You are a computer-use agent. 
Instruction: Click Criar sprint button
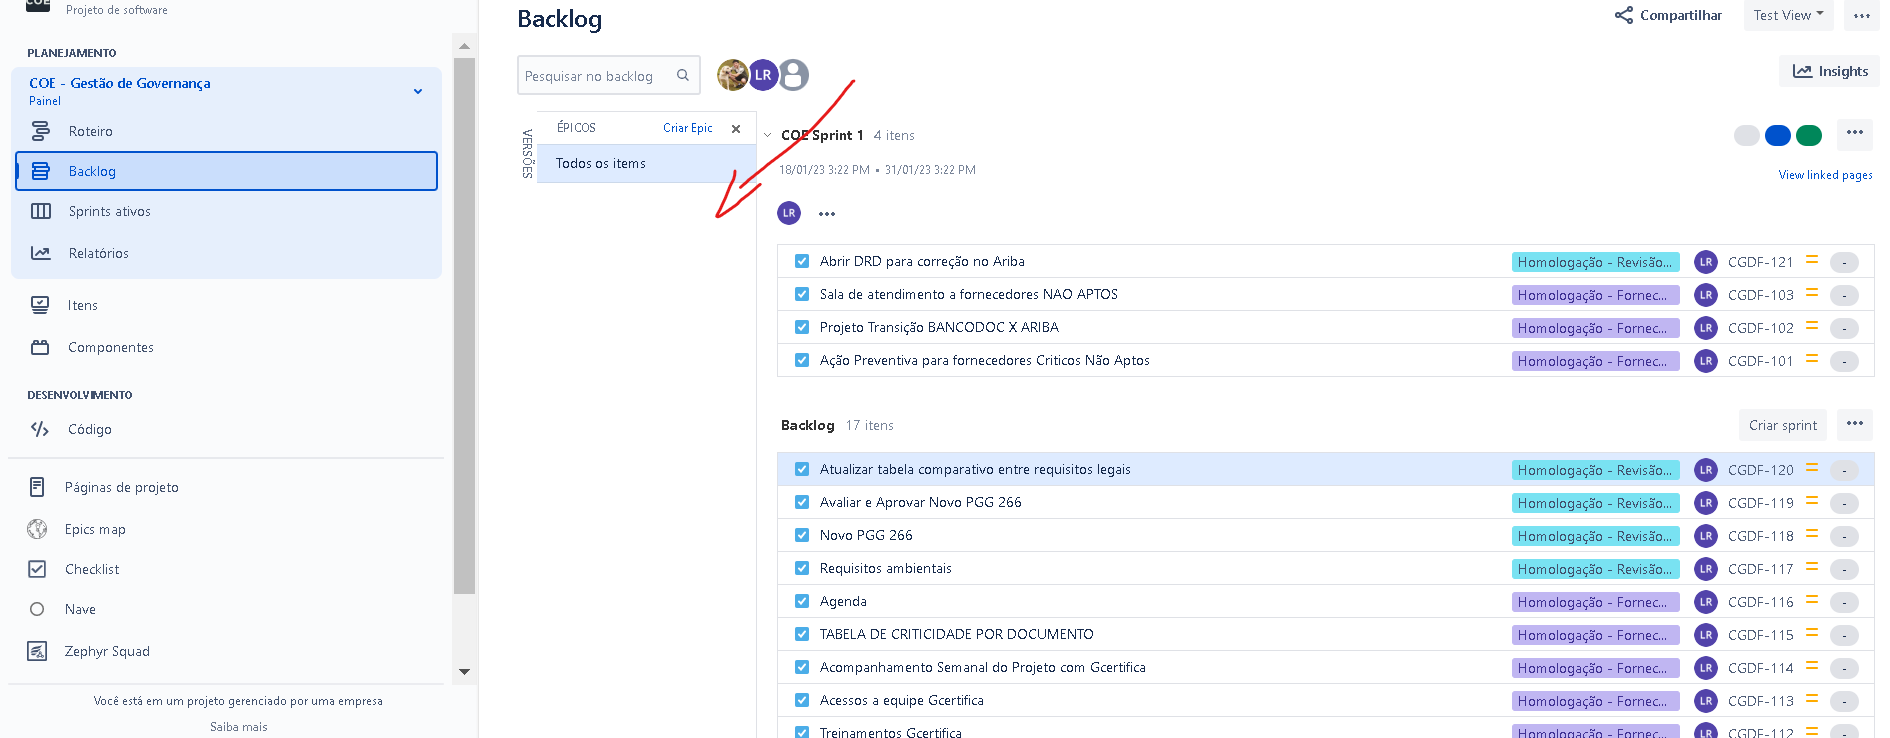coord(1783,425)
